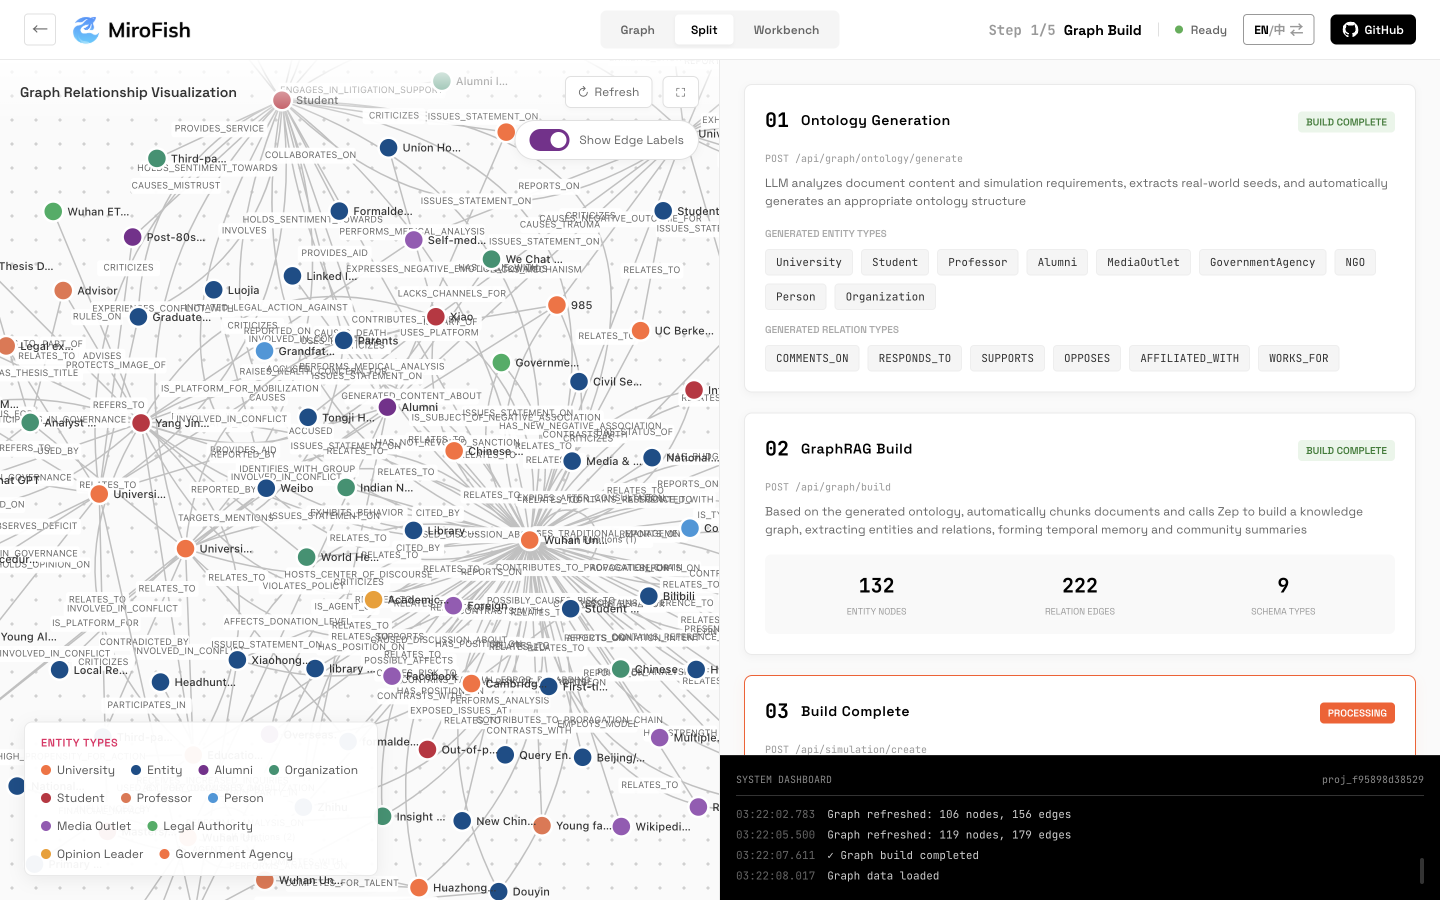
Task: Click project id proj_f95898d38529
Action: [x=1373, y=779]
